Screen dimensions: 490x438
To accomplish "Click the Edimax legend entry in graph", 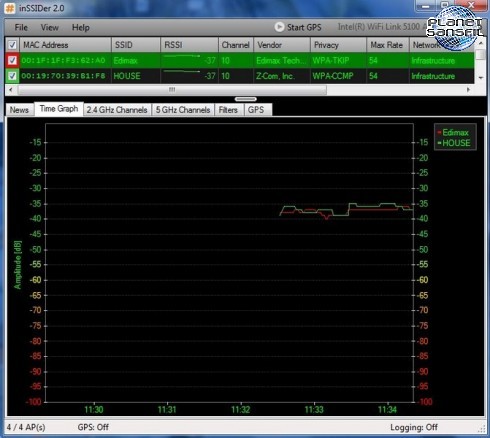I will [x=453, y=132].
